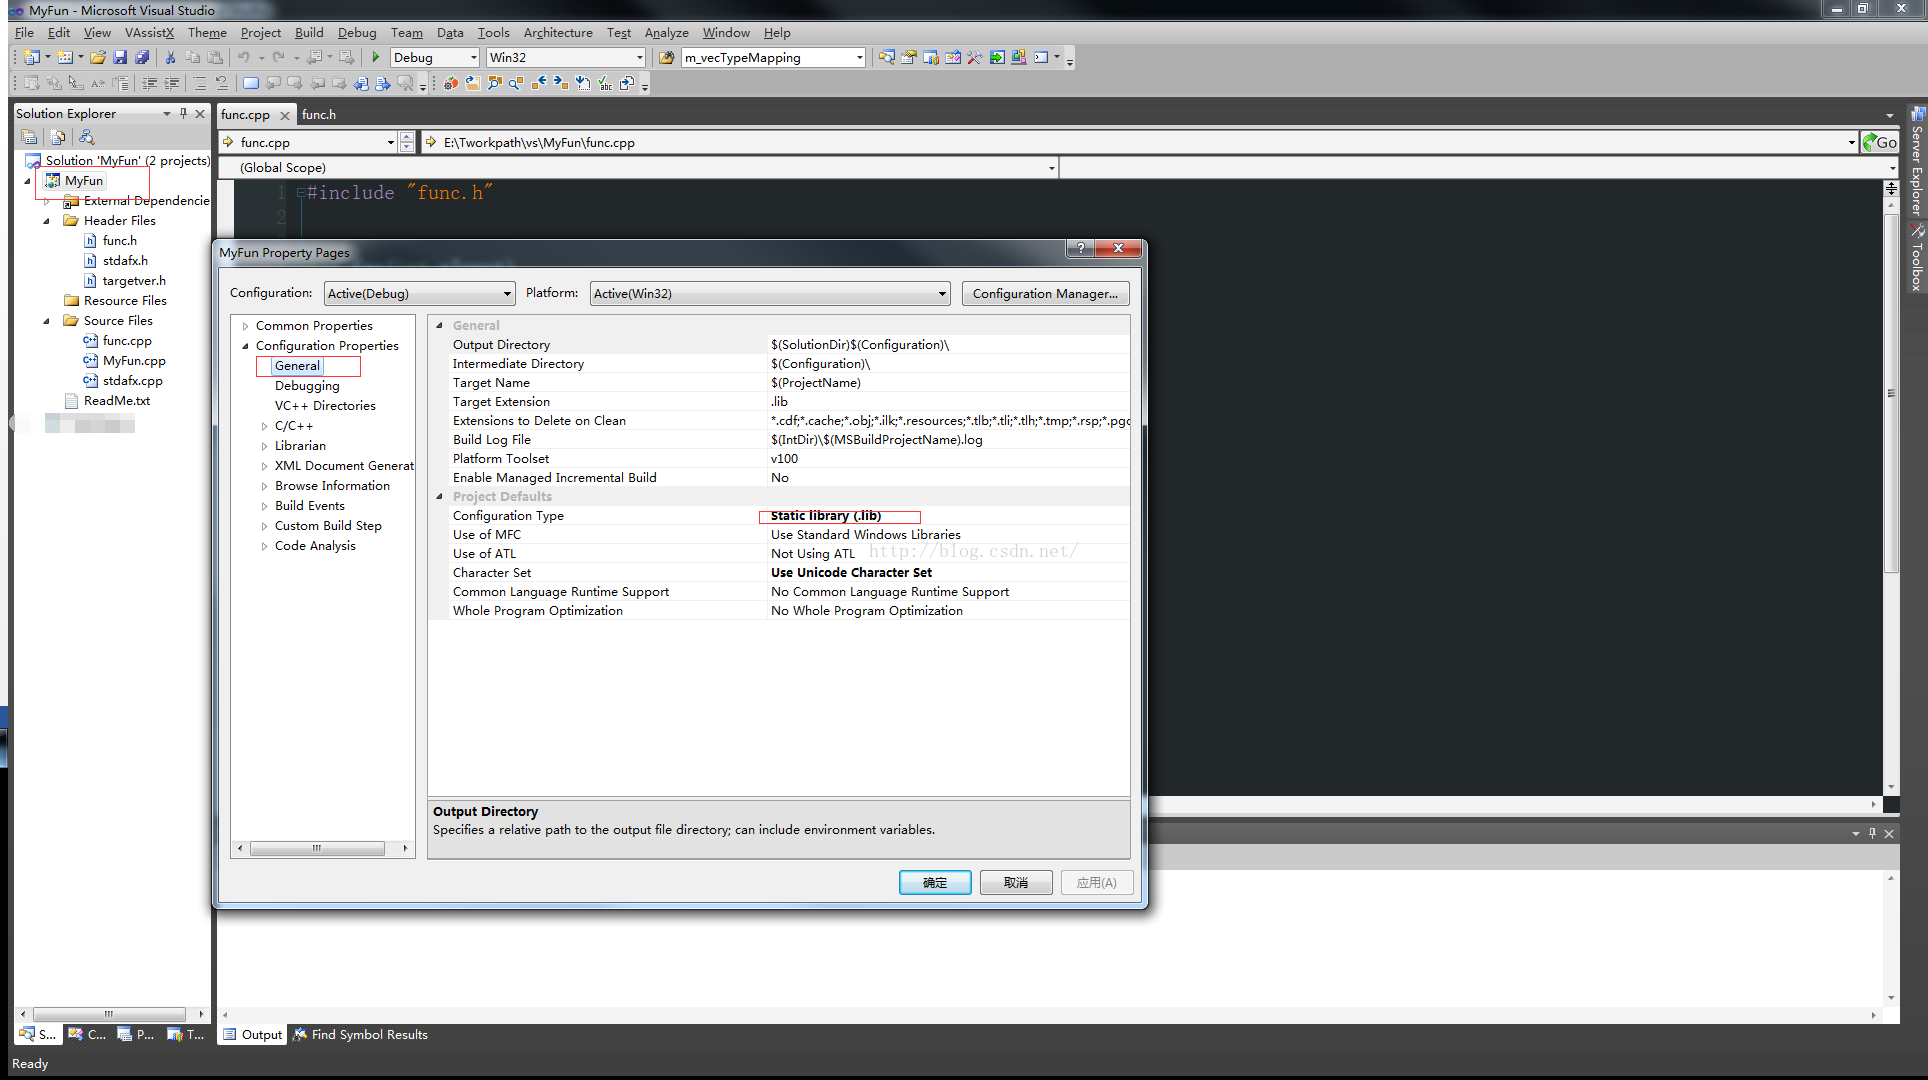
Task: Click the VAssistX Find References icon
Action: [517, 84]
